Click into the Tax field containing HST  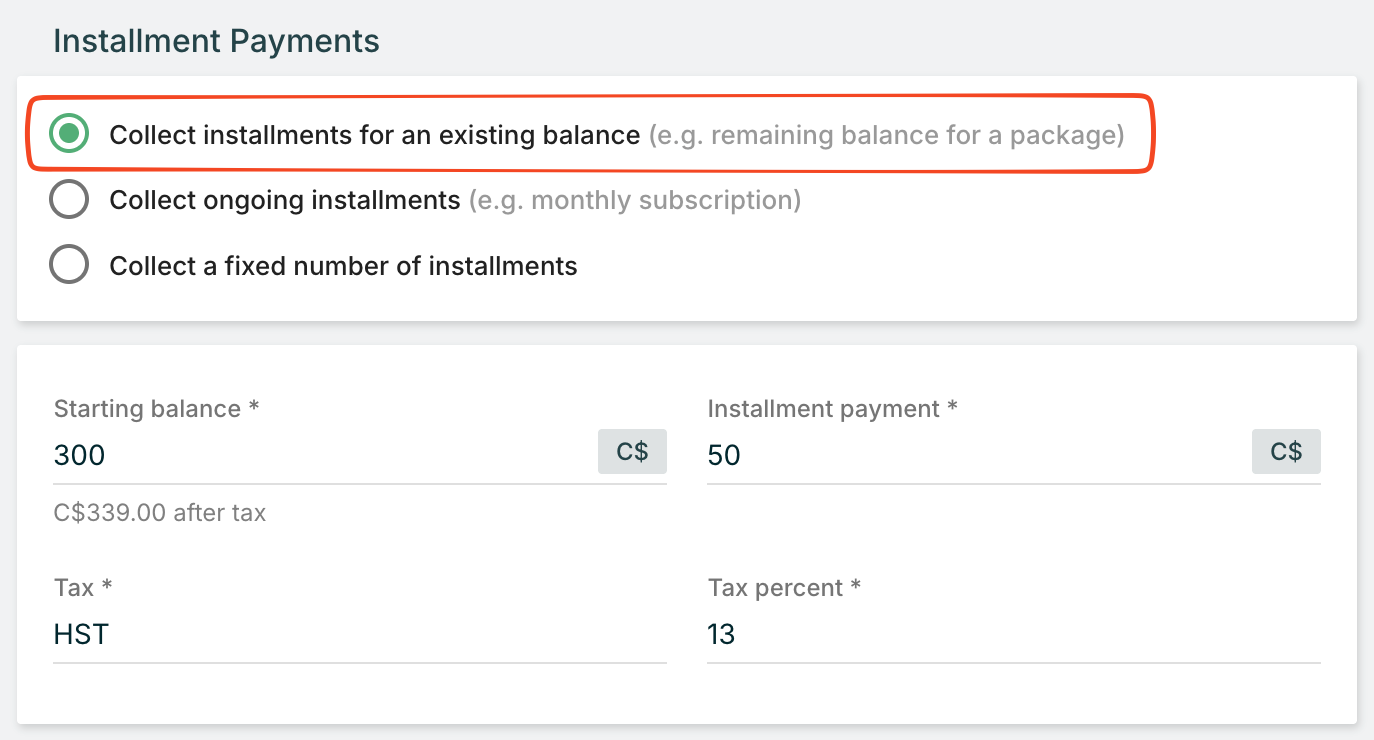pyautogui.click(x=359, y=634)
